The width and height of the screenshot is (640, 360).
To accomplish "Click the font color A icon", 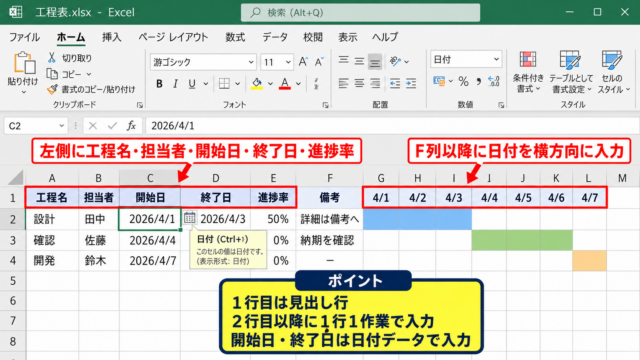I will tap(285, 84).
